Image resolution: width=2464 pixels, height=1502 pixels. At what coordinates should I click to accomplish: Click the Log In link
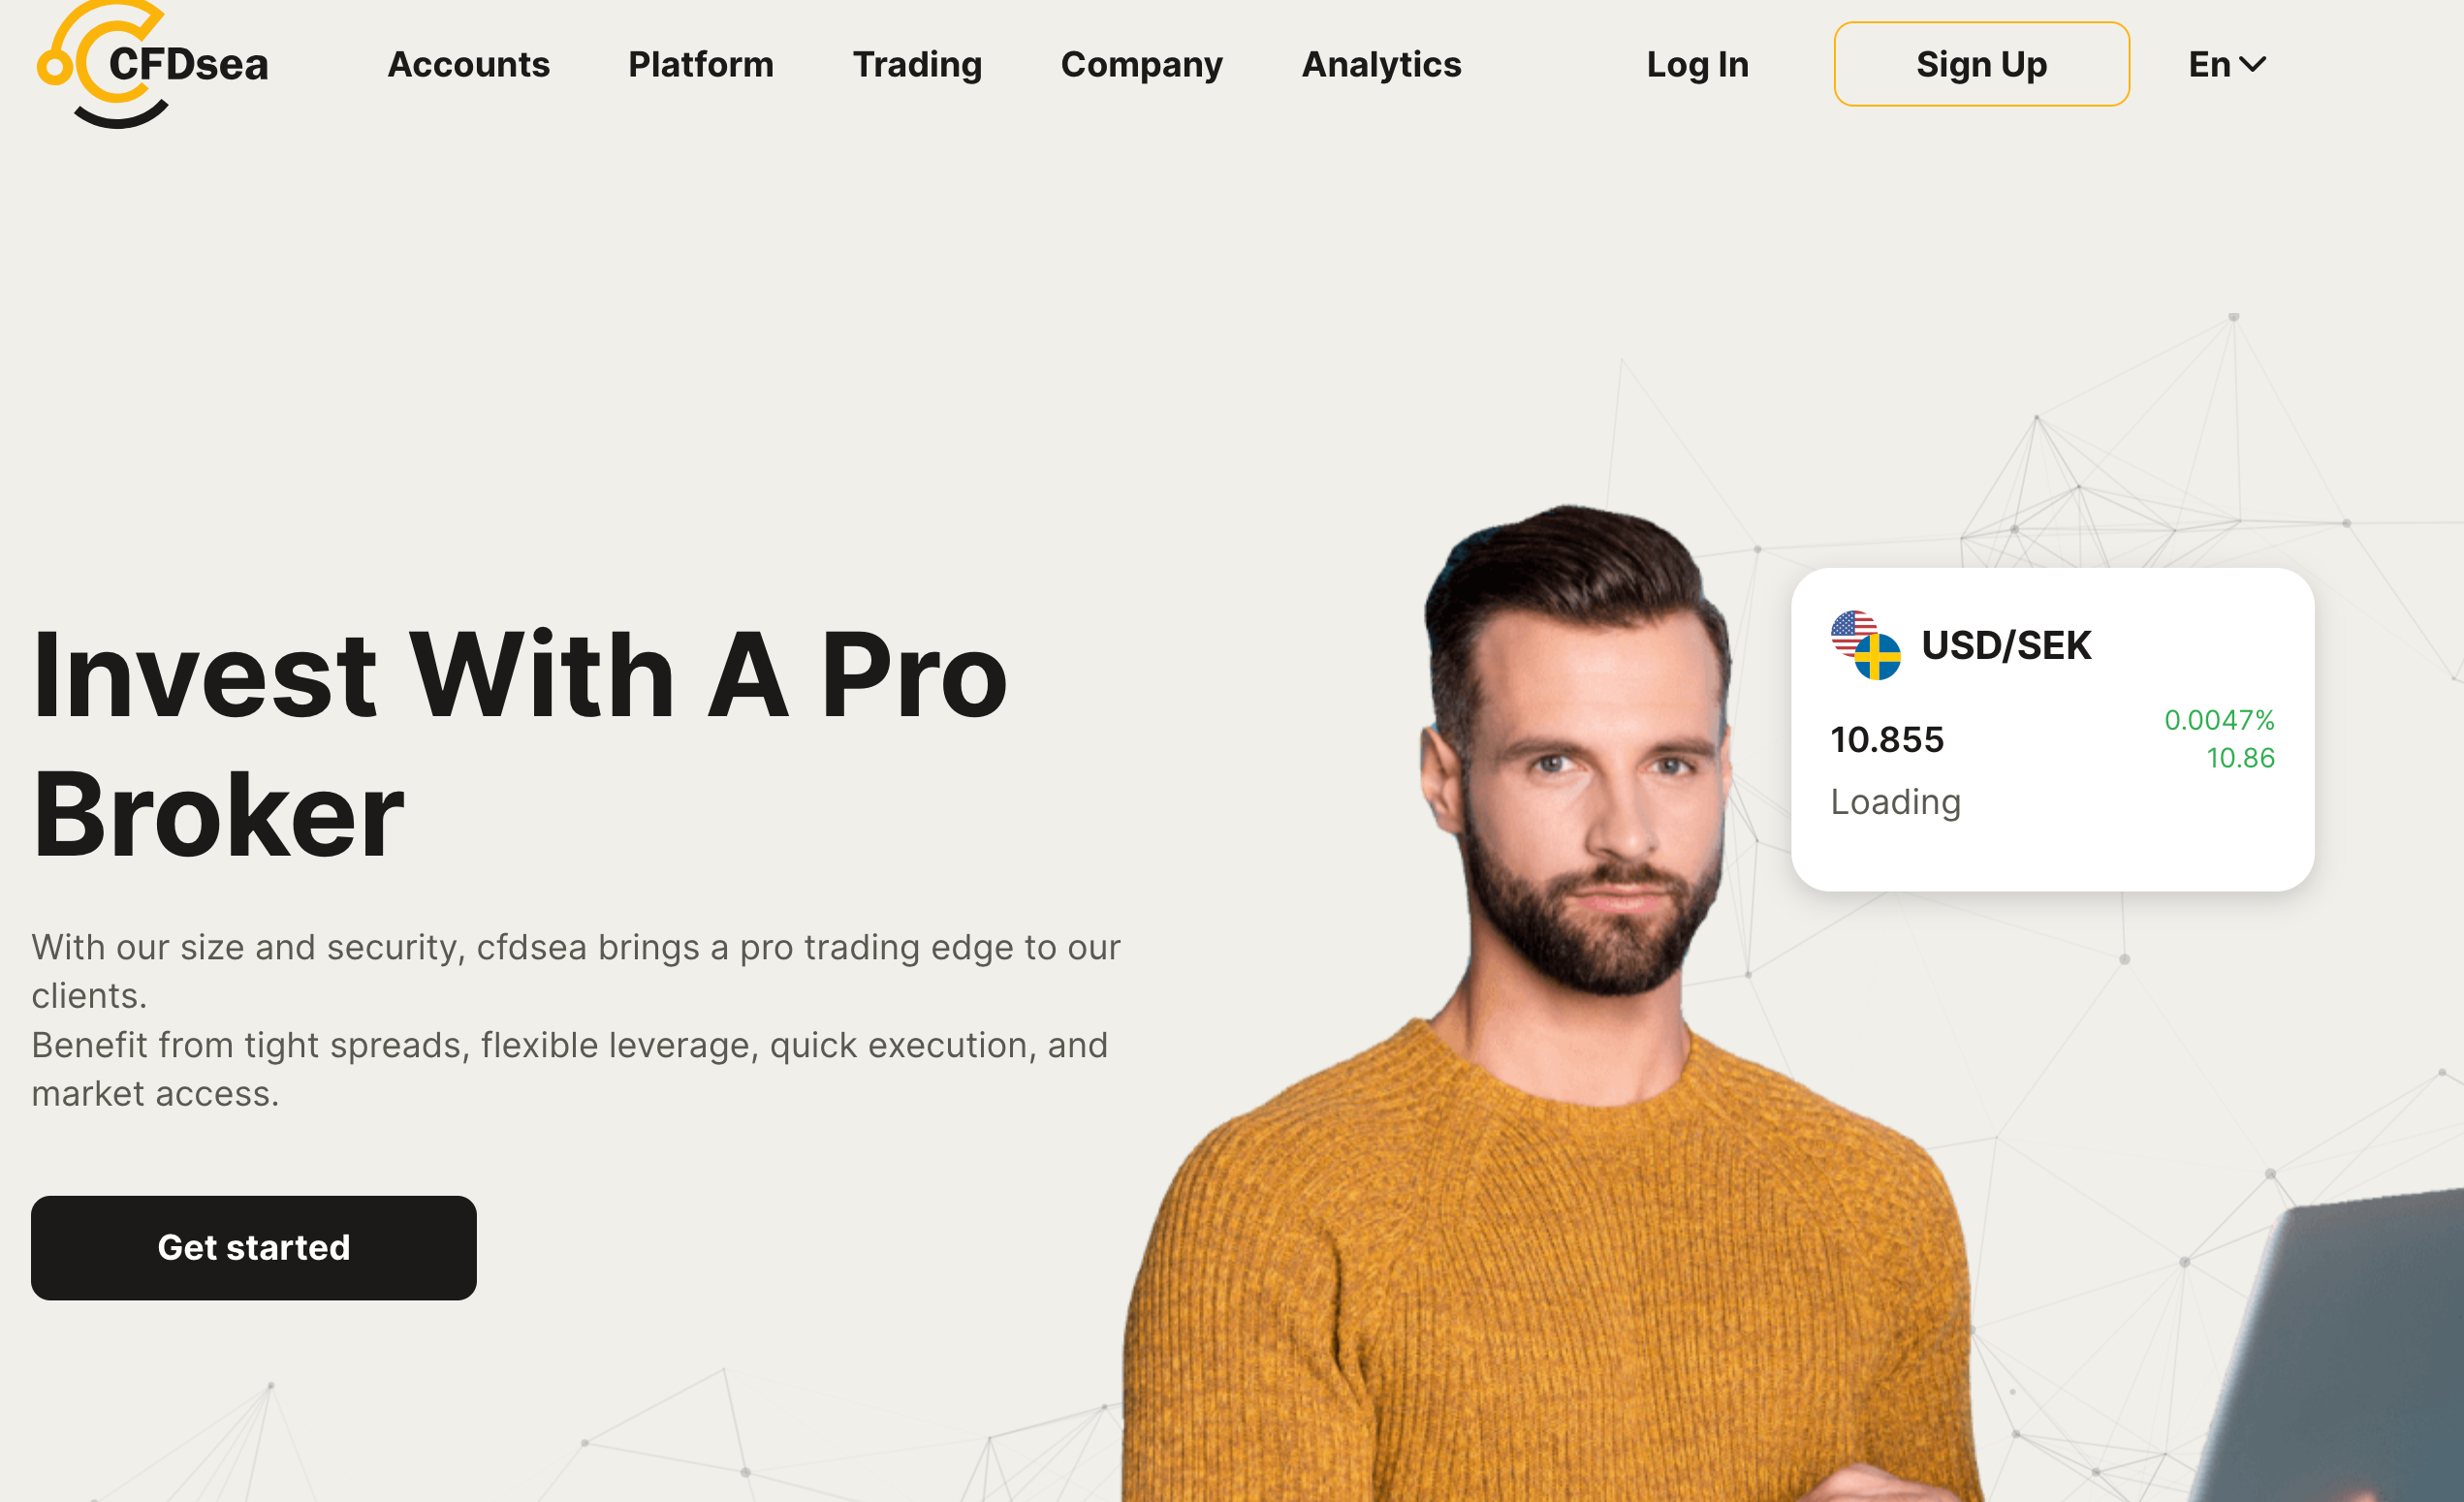(x=1697, y=64)
